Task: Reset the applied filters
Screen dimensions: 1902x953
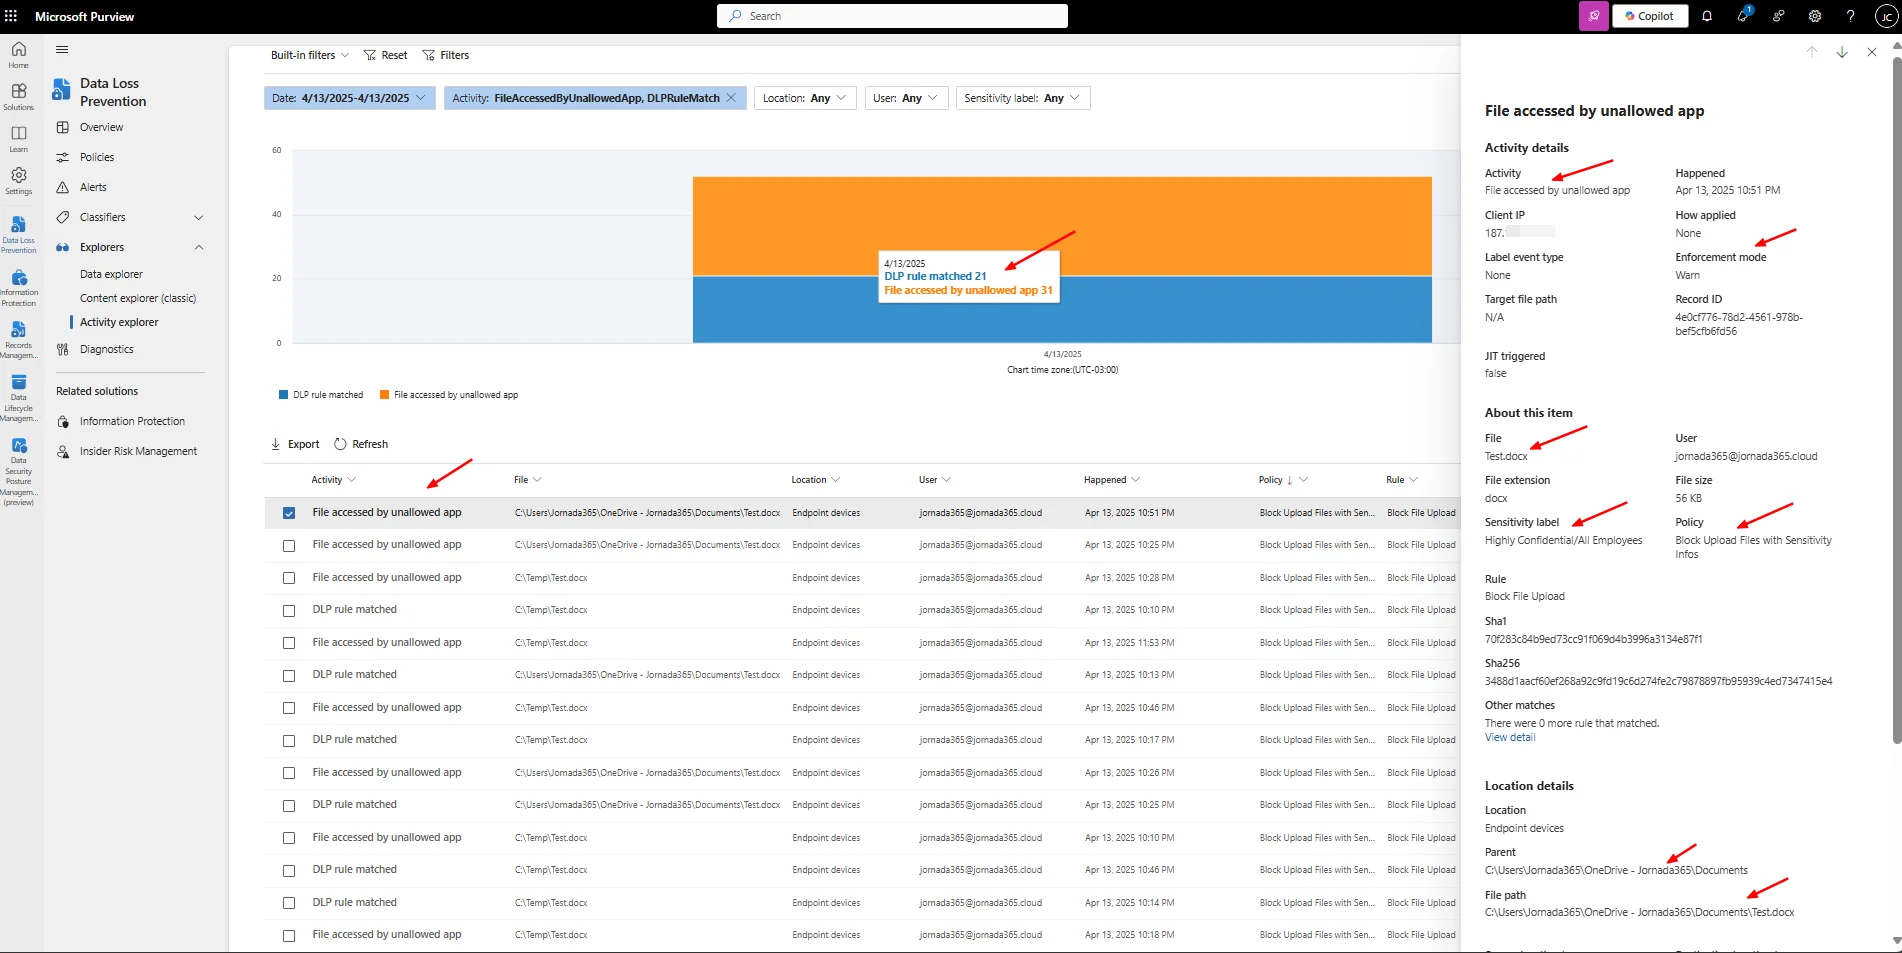Action: (385, 55)
